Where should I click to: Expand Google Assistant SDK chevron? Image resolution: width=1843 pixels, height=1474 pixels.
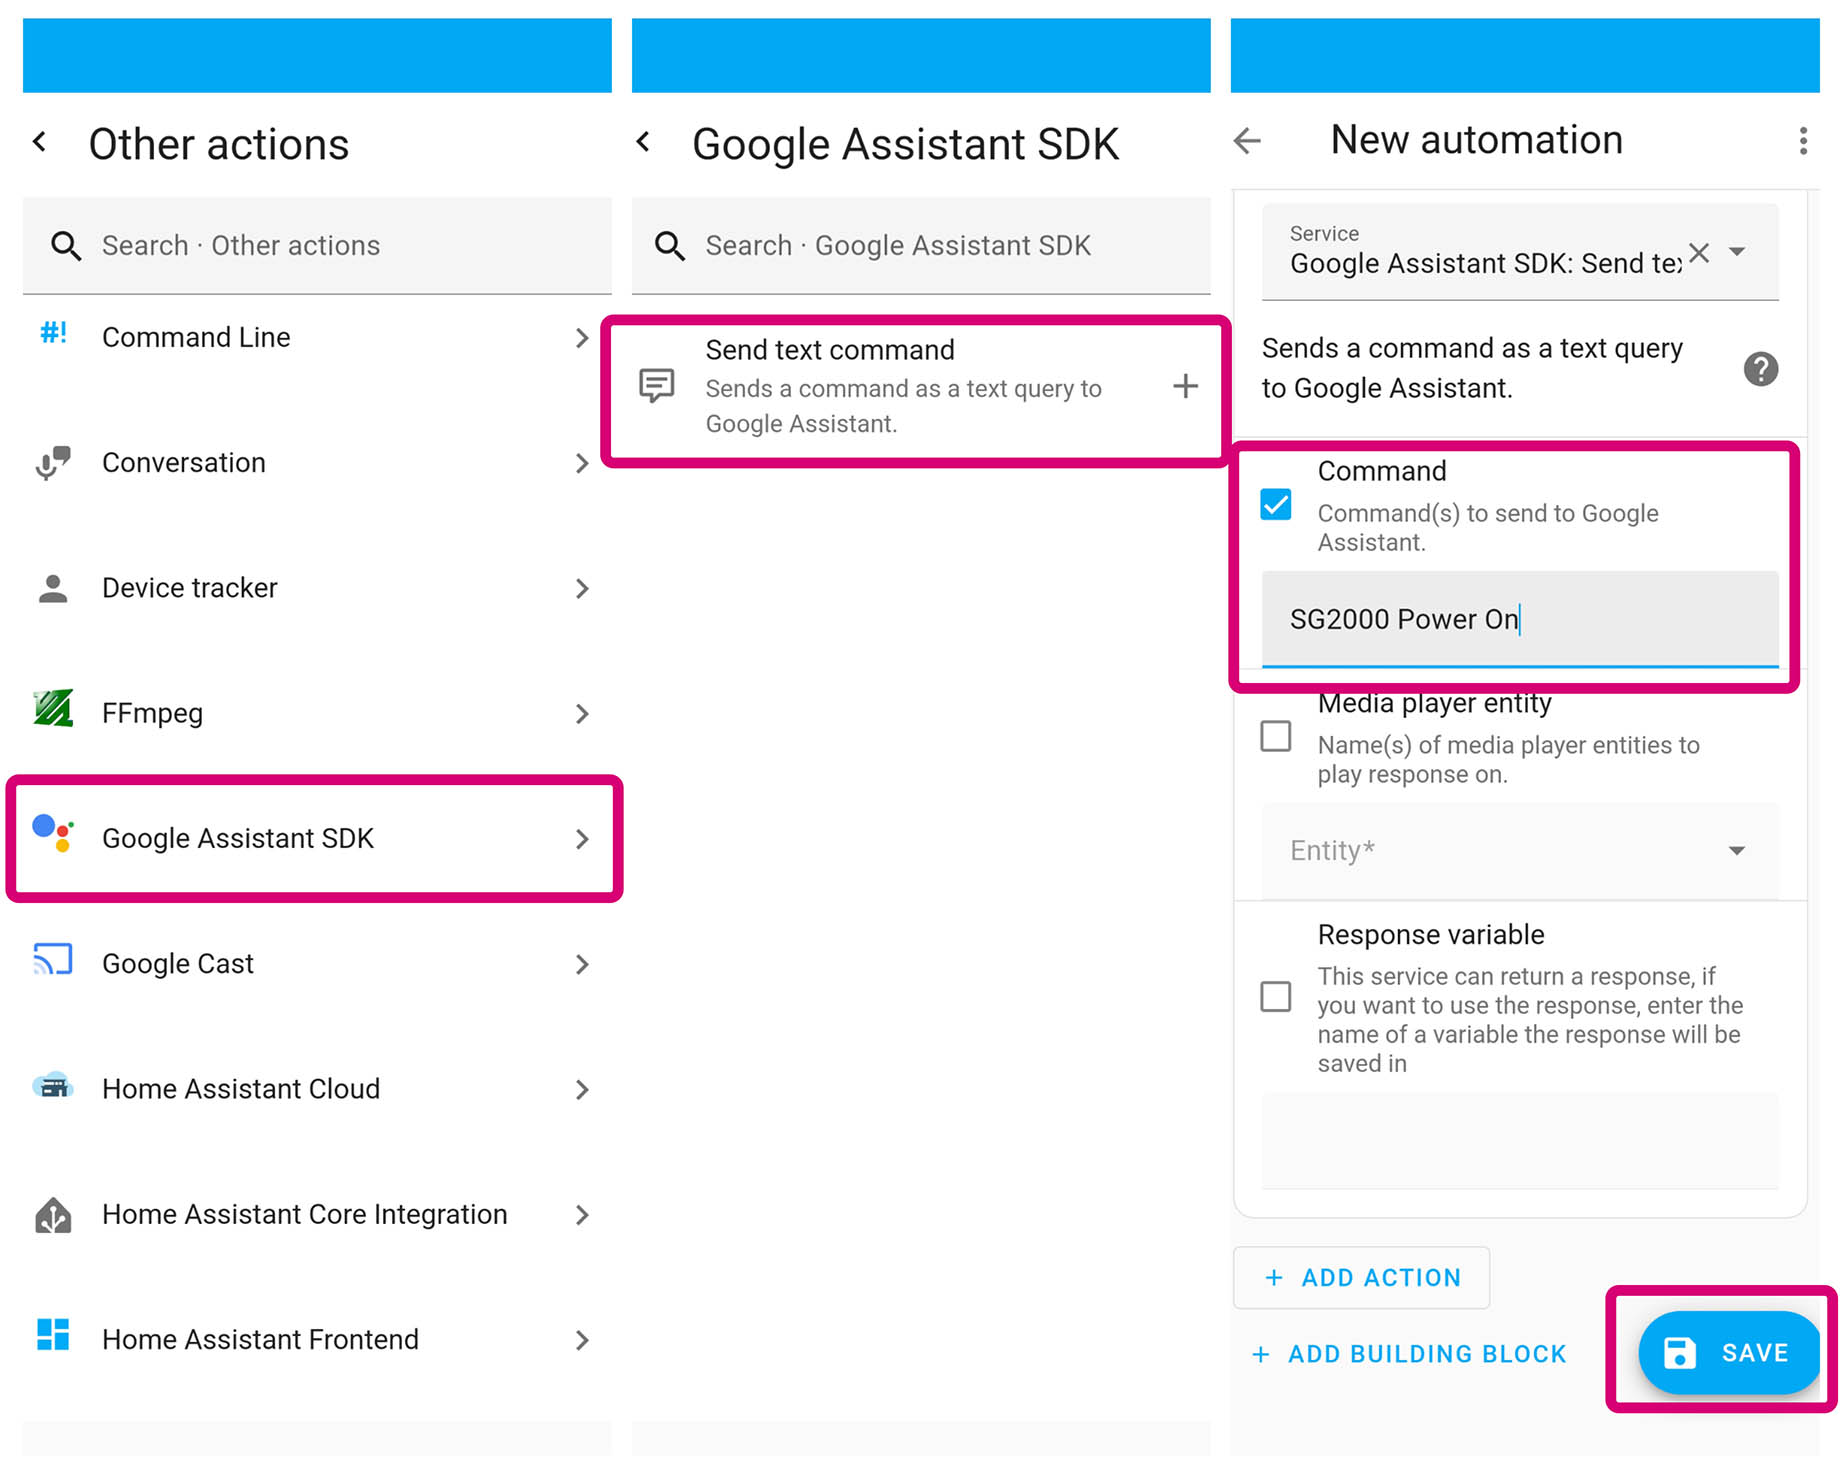coord(582,839)
